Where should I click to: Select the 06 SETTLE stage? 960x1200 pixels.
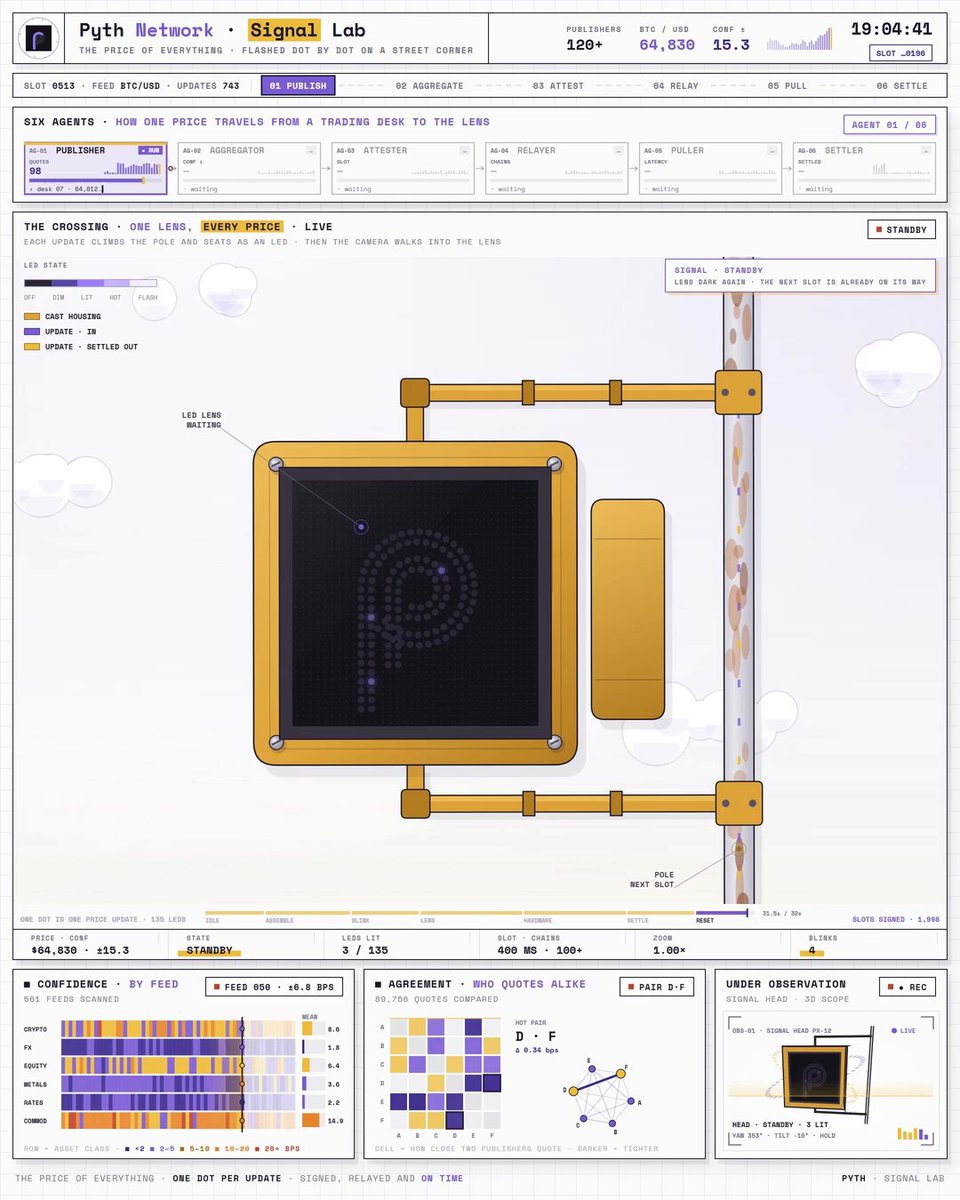(902, 86)
